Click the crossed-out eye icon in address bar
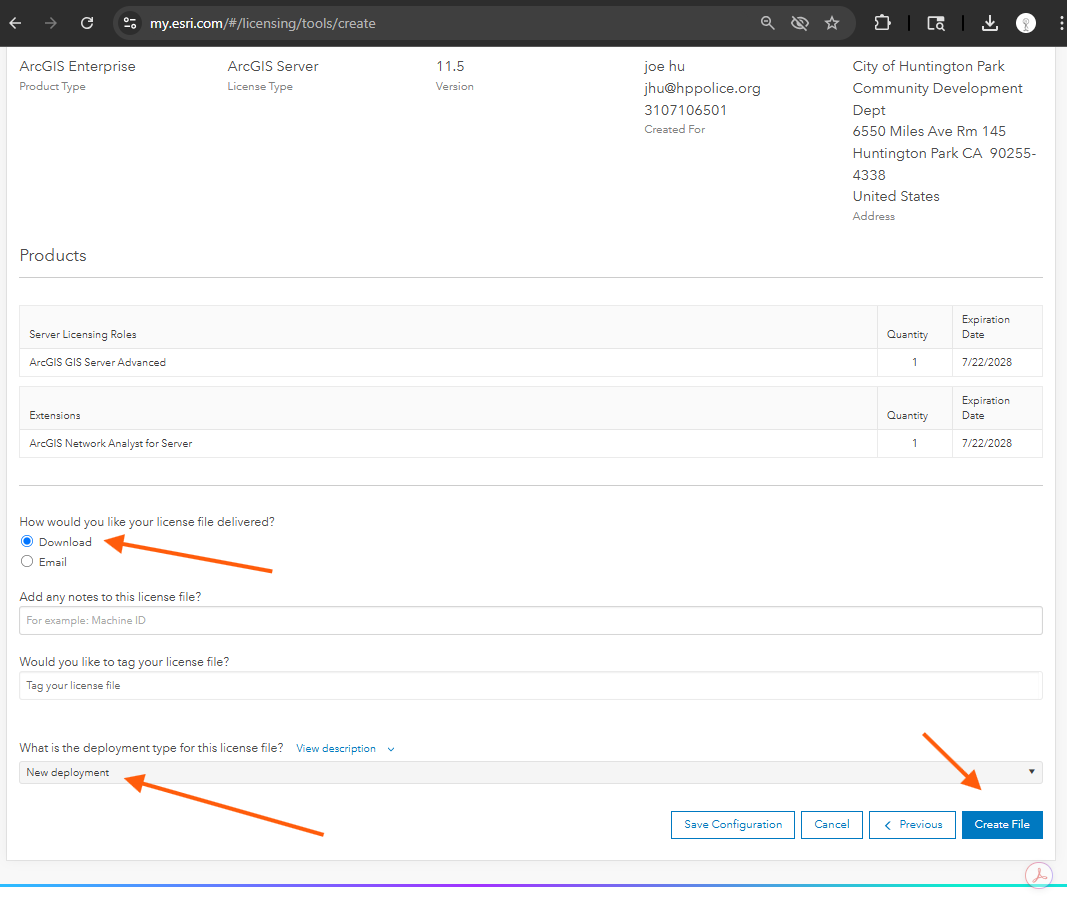Image resolution: width=1067 pixels, height=897 pixels. 800,23
